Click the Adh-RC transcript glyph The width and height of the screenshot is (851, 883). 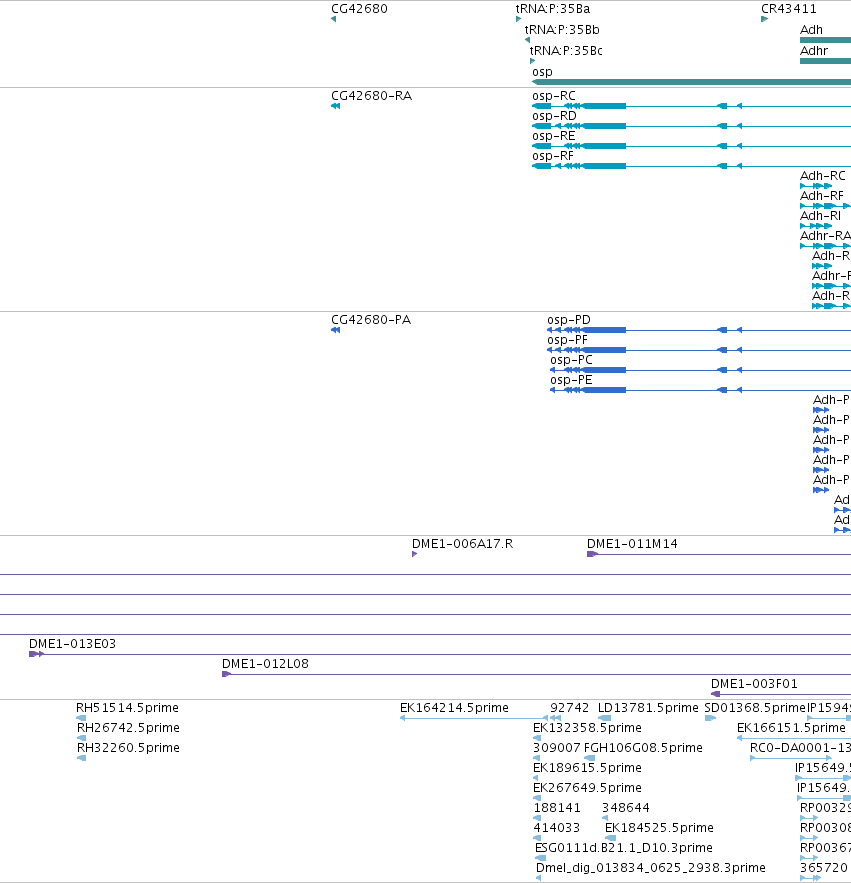pyautogui.click(x=816, y=186)
